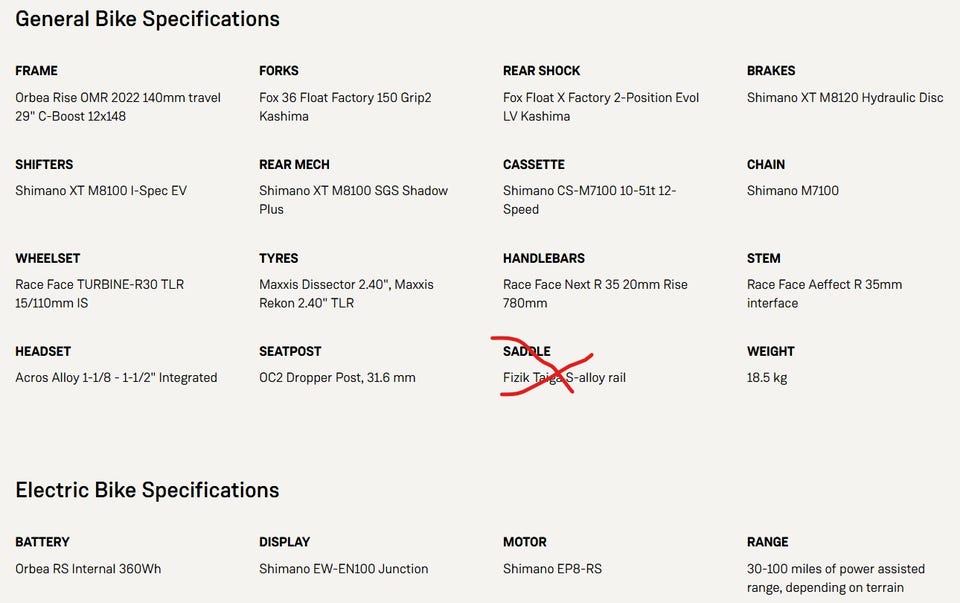Select Shimano XT M8120 Hydraulic Disc text
The height and width of the screenshot is (603, 960).
(x=845, y=97)
